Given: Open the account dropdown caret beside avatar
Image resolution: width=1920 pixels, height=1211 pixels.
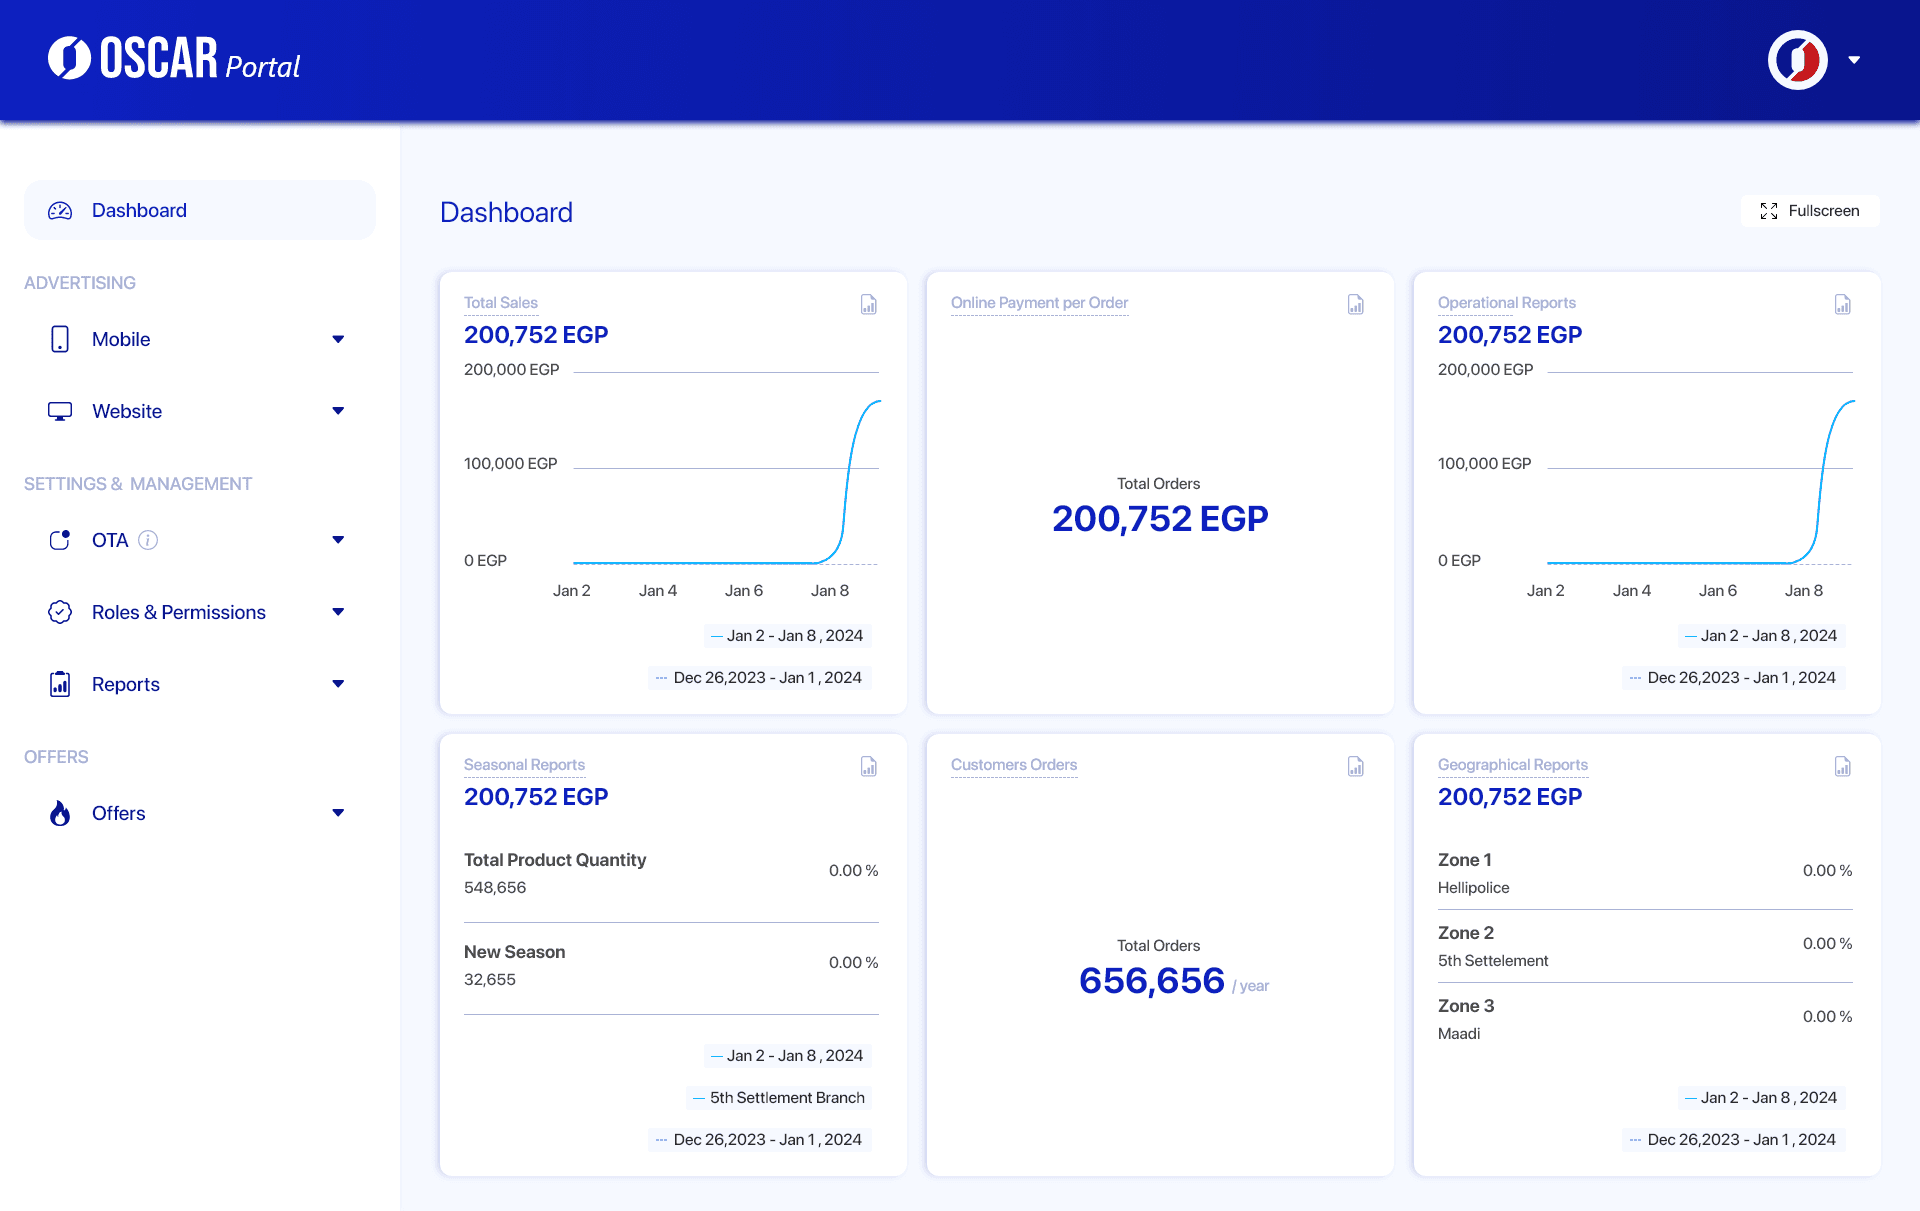Looking at the screenshot, I should point(1854,60).
